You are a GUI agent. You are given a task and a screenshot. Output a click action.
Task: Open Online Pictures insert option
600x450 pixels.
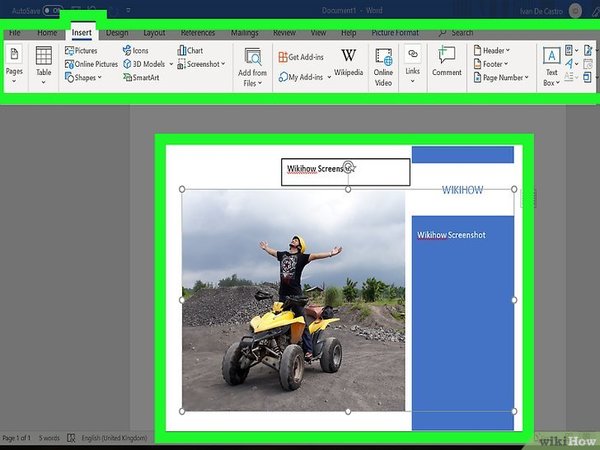[x=91, y=64]
